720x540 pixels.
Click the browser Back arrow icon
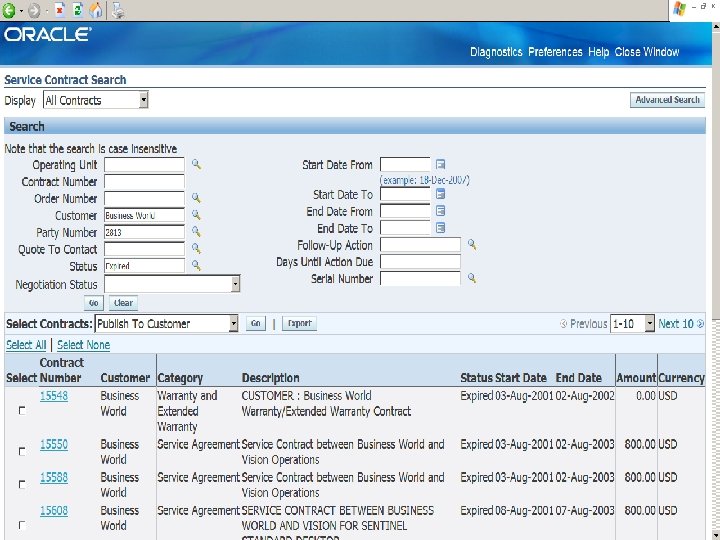(9, 10)
